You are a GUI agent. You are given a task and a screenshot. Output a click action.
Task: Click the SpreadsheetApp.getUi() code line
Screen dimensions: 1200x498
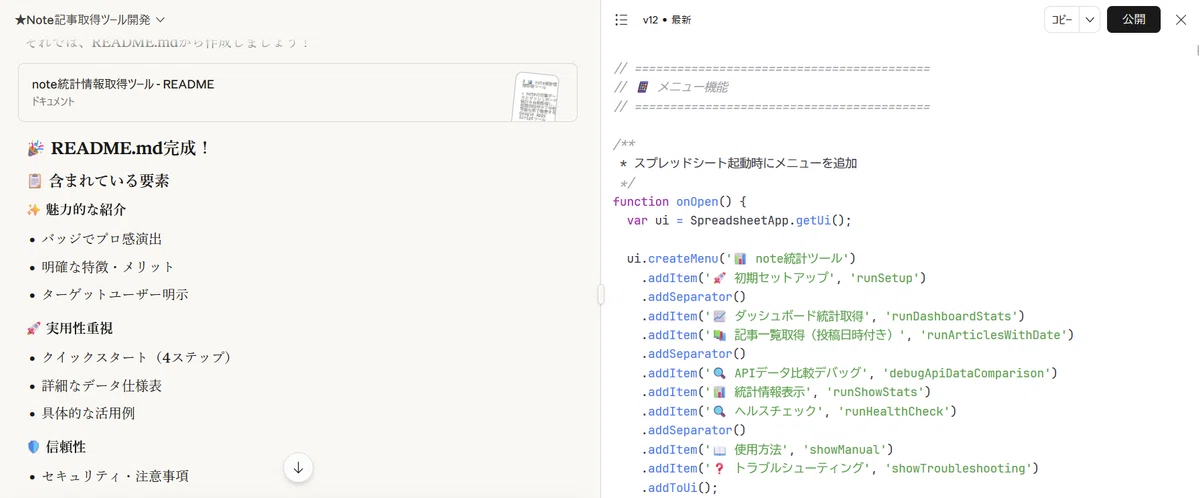tap(739, 220)
